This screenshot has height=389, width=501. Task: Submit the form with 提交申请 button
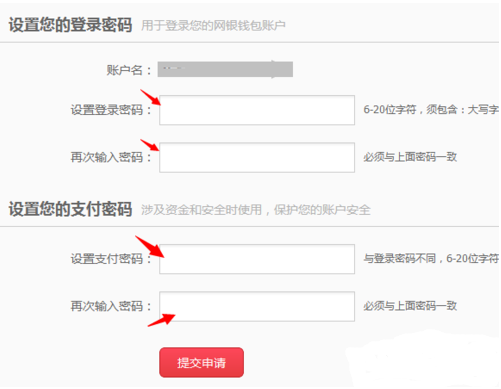[201, 362]
